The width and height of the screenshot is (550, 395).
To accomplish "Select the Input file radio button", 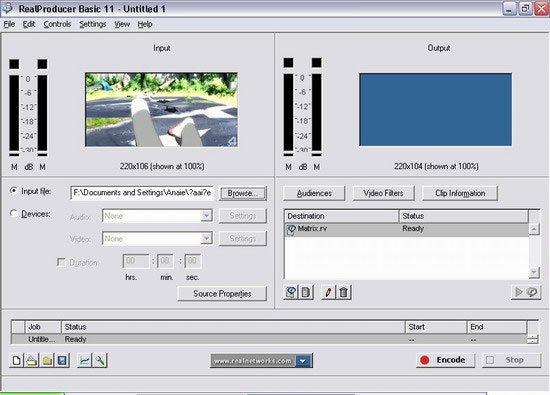I will pos(13,191).
